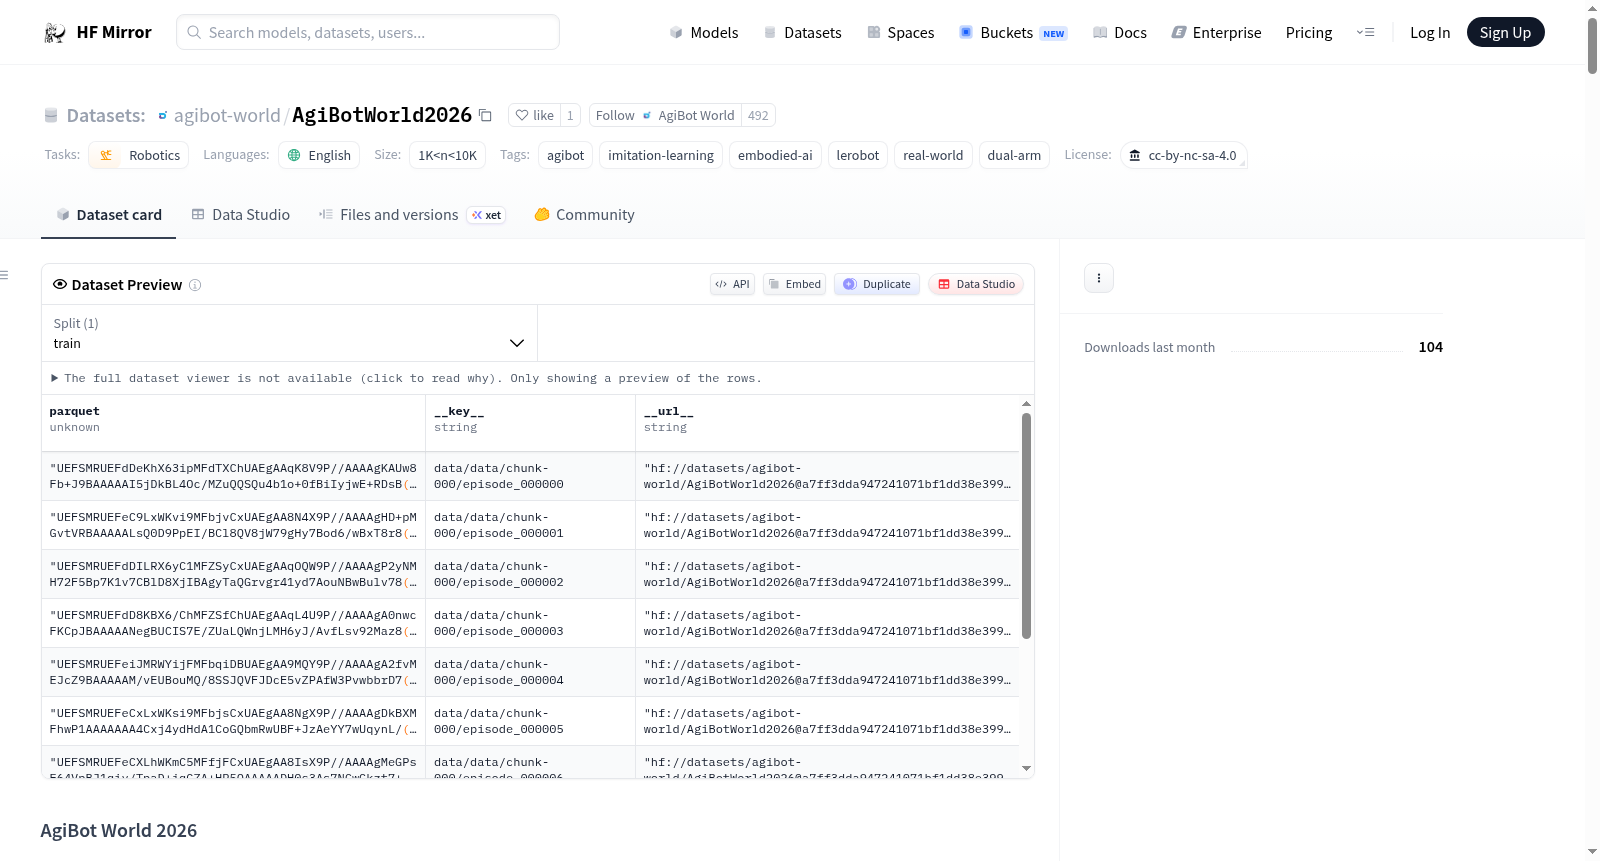The width and height of the screenshot is (1600, 861).
Task: Select the episode_000000 key cell
Action: click(530, 476)
